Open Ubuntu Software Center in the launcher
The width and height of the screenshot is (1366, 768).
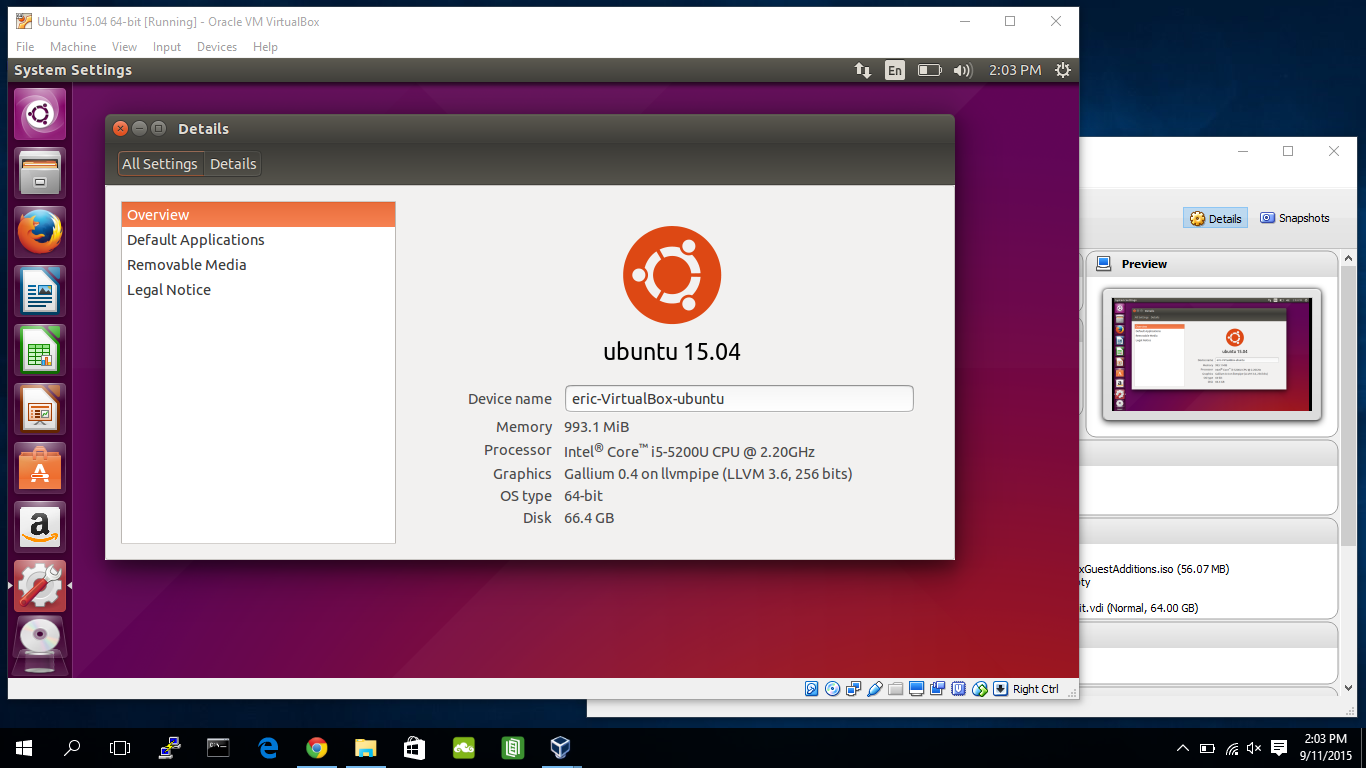pos(40,468)
